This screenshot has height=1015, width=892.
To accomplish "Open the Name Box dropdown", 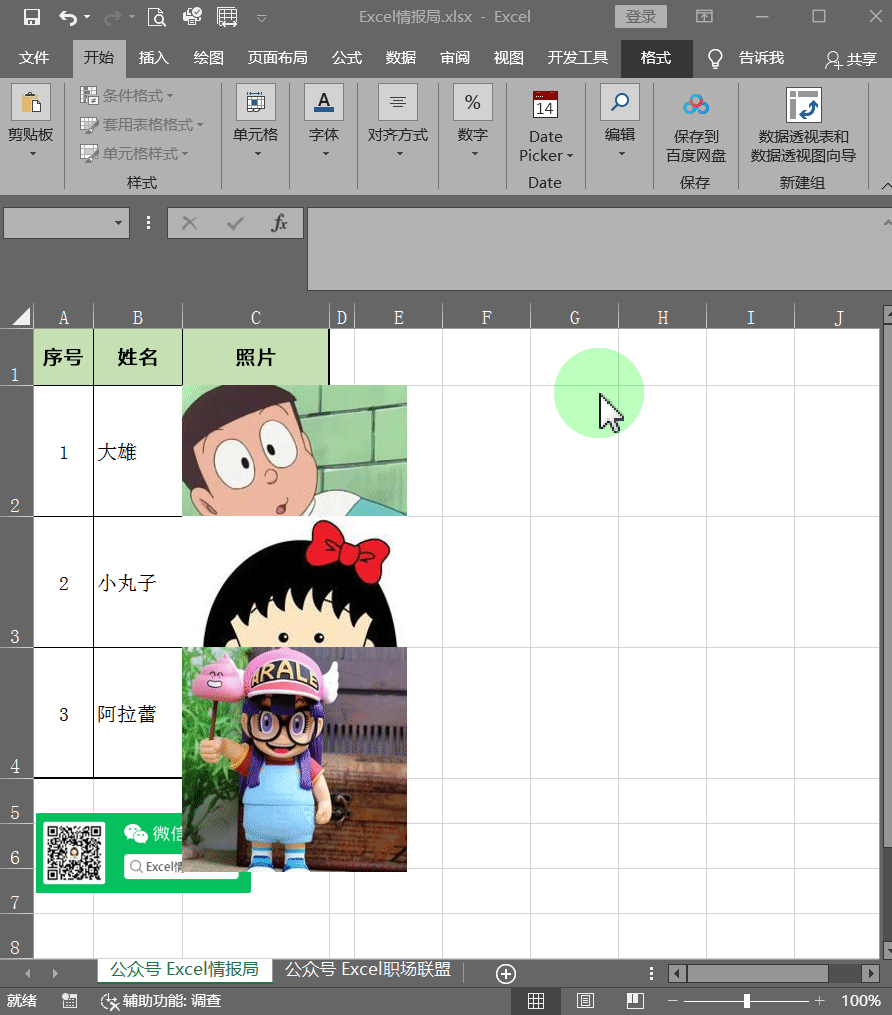I will tap(118, 223).
